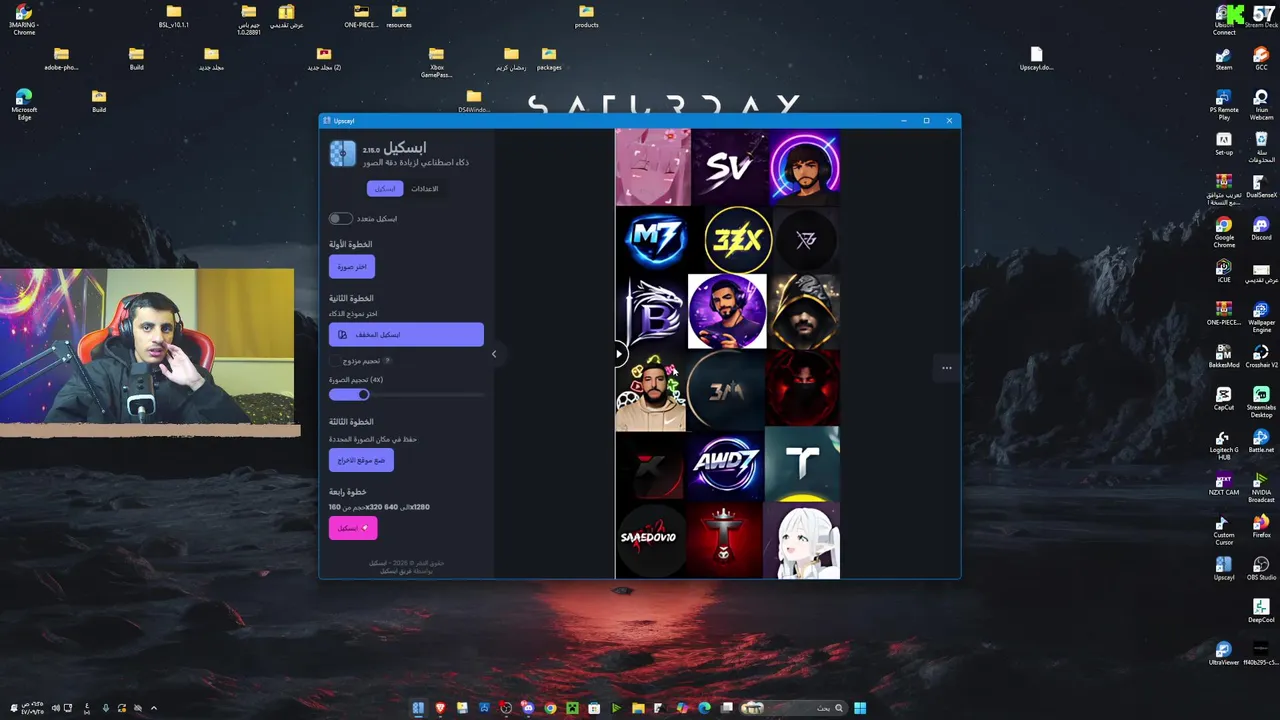Screen dimensions: 1280x720
Task: Click the Upscayl logo icon in the sidebar
Action: tap(342, 153)
